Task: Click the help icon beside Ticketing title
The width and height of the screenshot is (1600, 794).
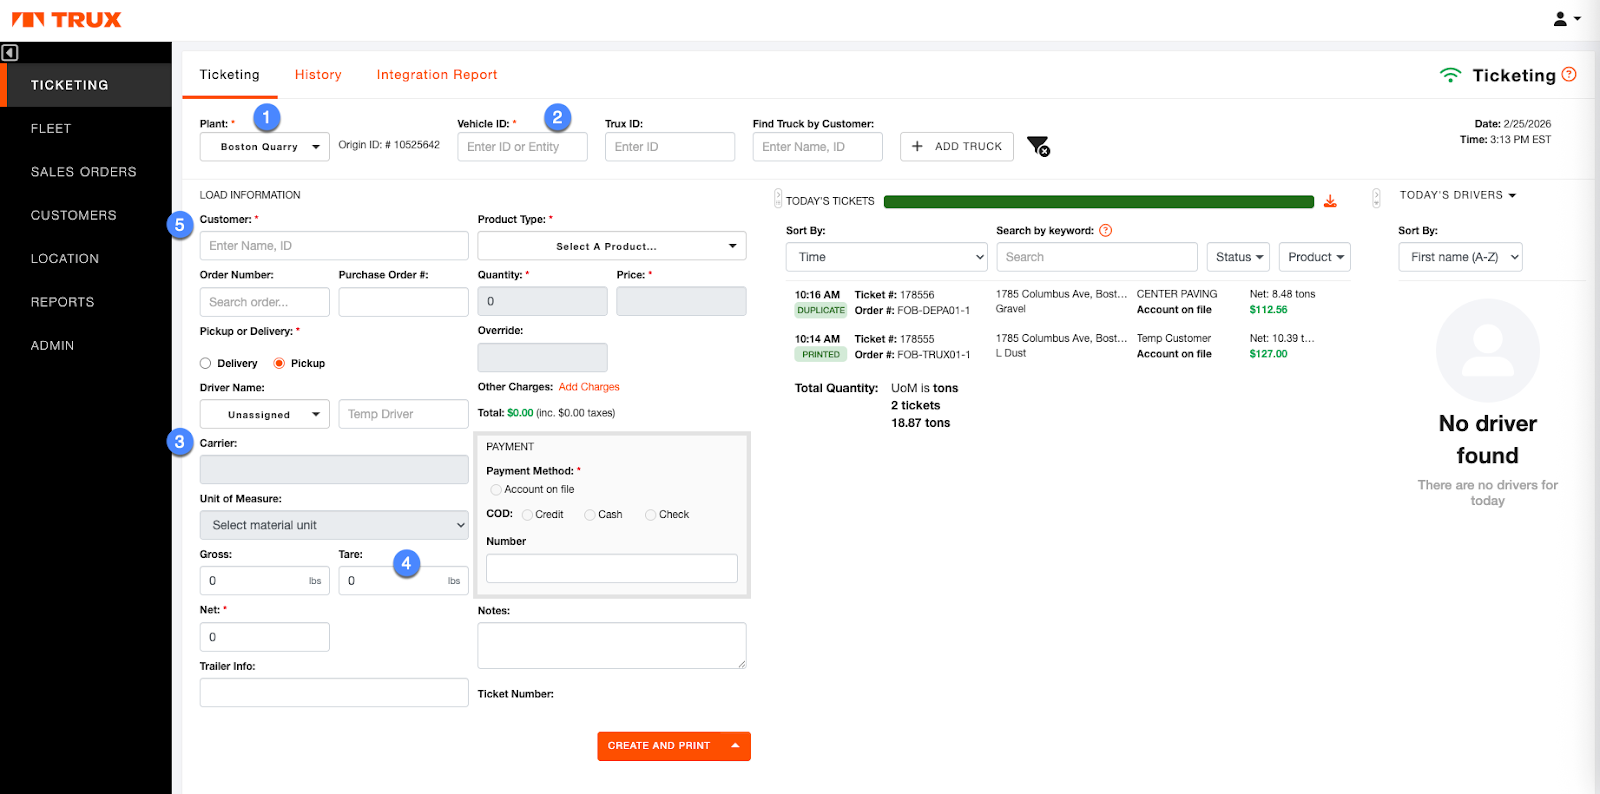Action: [1569, 75]
